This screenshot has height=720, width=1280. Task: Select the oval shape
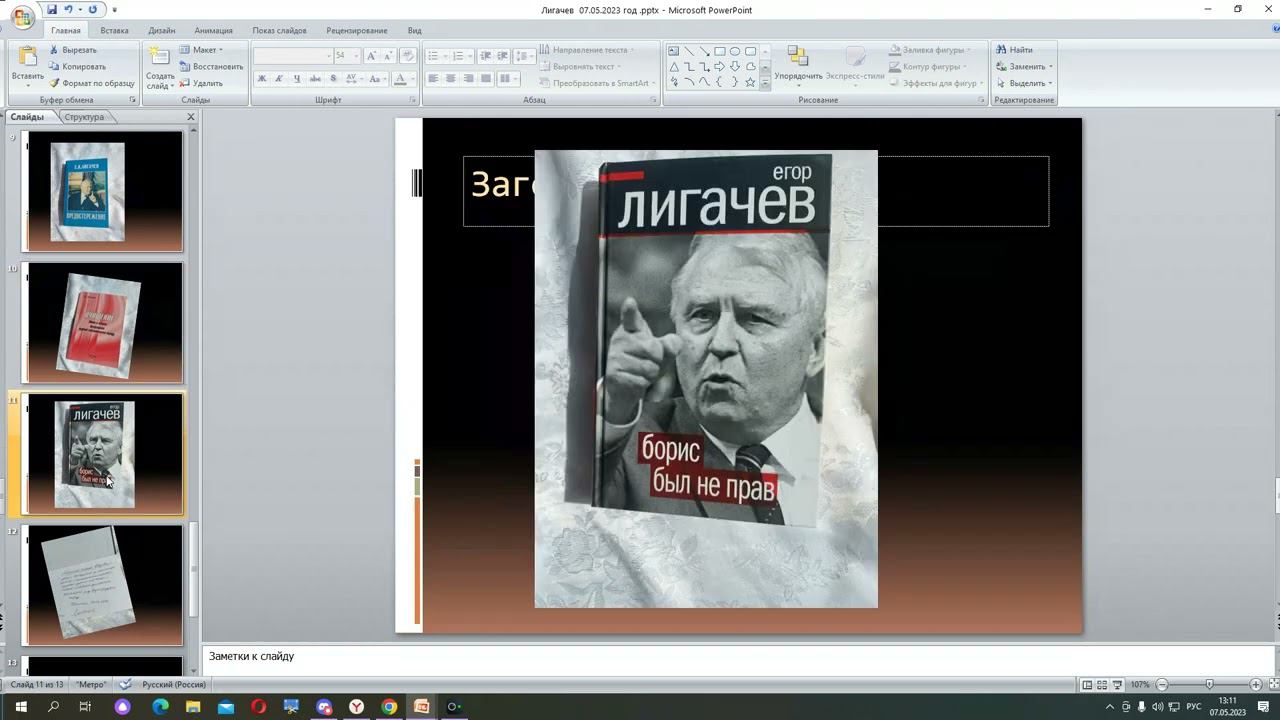pos(735,51)
